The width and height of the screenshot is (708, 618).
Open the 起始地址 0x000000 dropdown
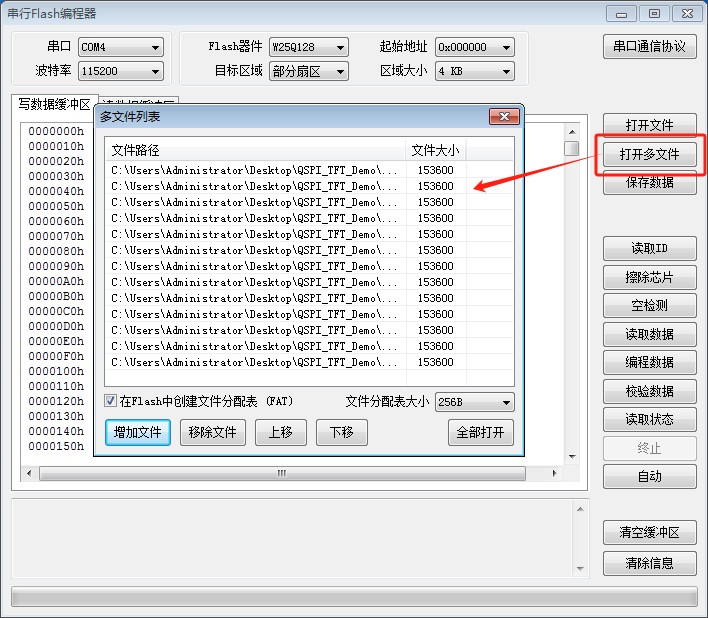475,47
